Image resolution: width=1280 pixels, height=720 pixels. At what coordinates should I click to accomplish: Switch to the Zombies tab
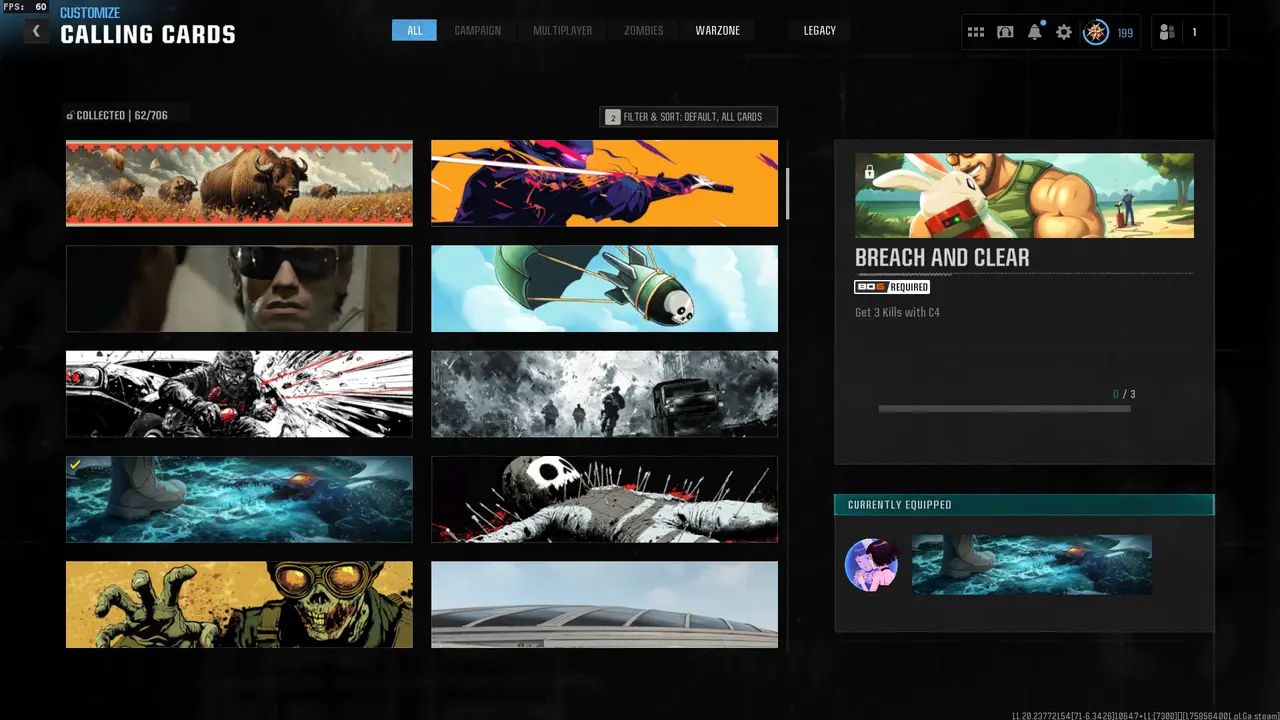coord(643,31)
